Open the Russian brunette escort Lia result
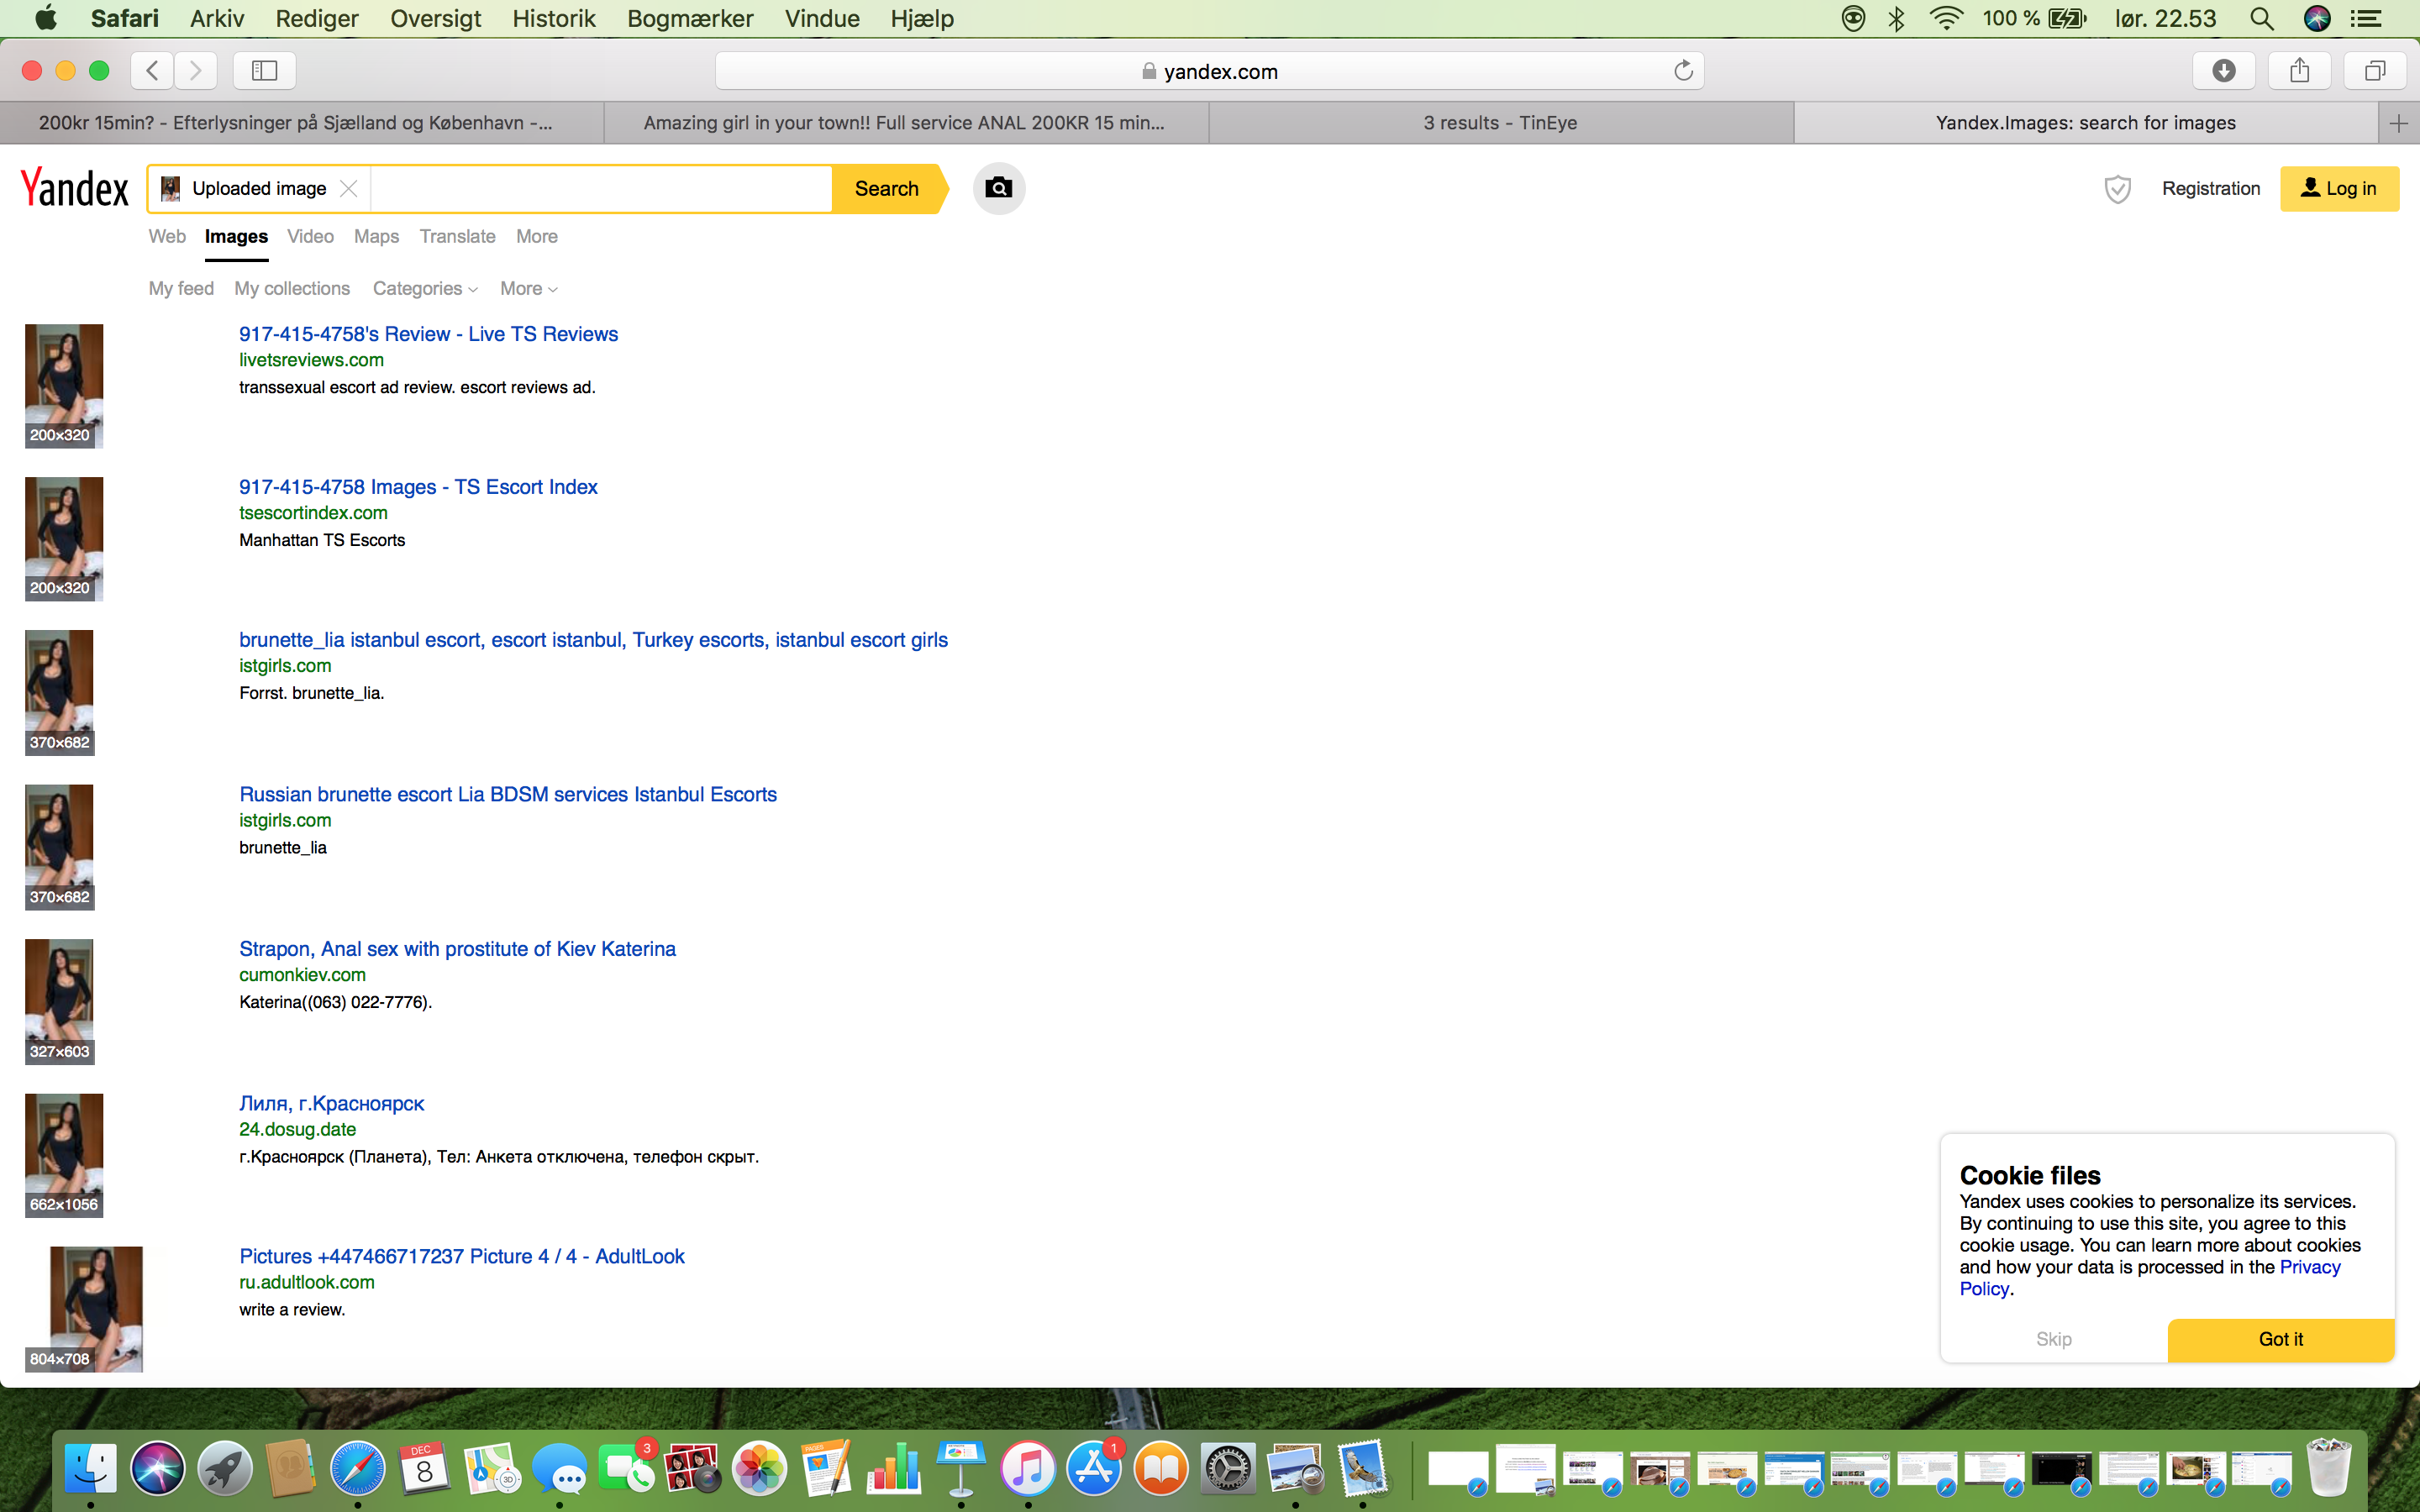Screen dimensions: 2420x1512 tap(508, 794)
